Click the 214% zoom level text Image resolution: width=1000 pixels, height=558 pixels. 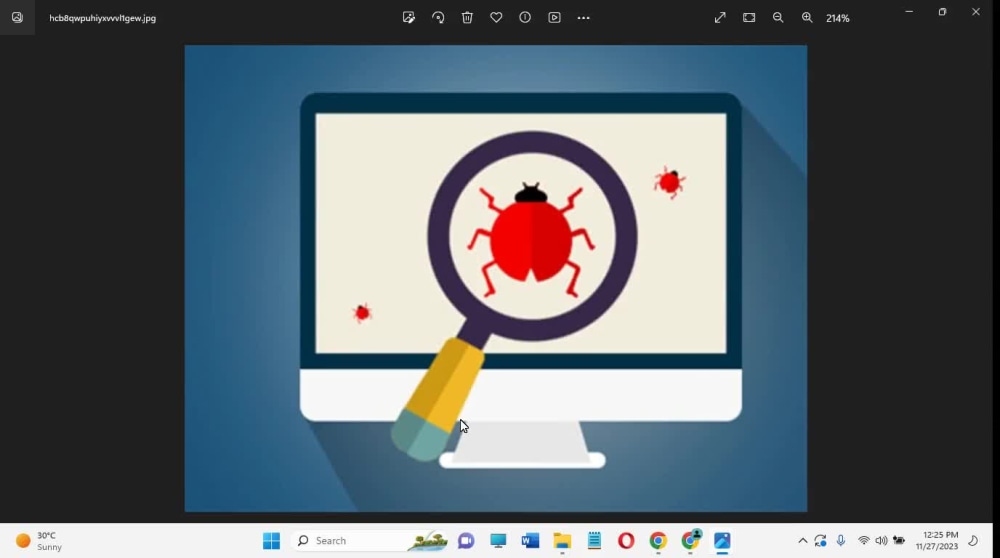tap(837, 18)
